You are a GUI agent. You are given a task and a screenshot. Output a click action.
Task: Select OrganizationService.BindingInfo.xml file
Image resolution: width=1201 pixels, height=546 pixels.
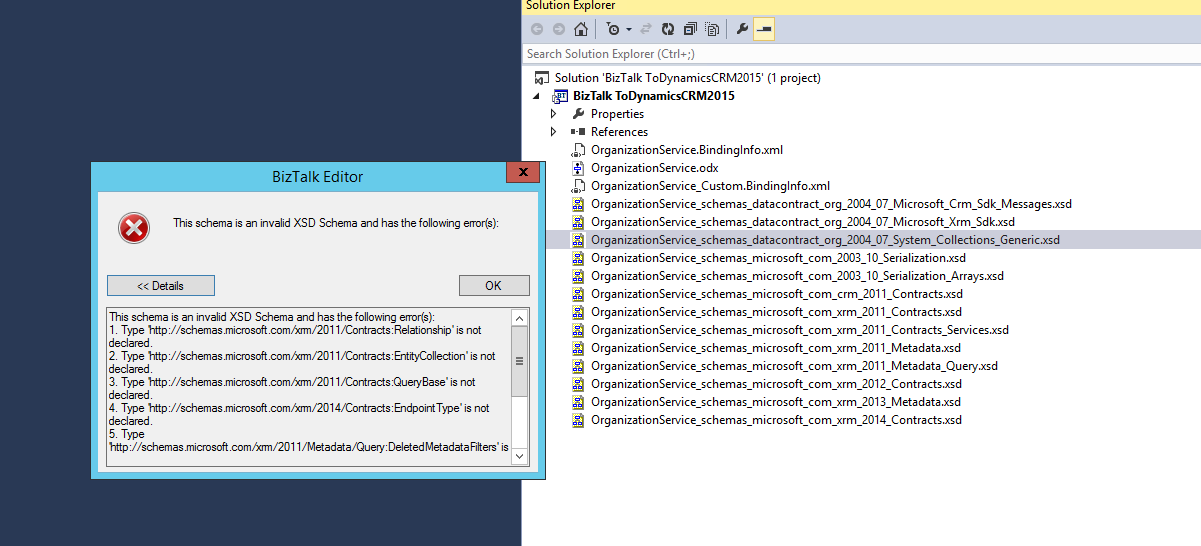[x=686, y=150]
